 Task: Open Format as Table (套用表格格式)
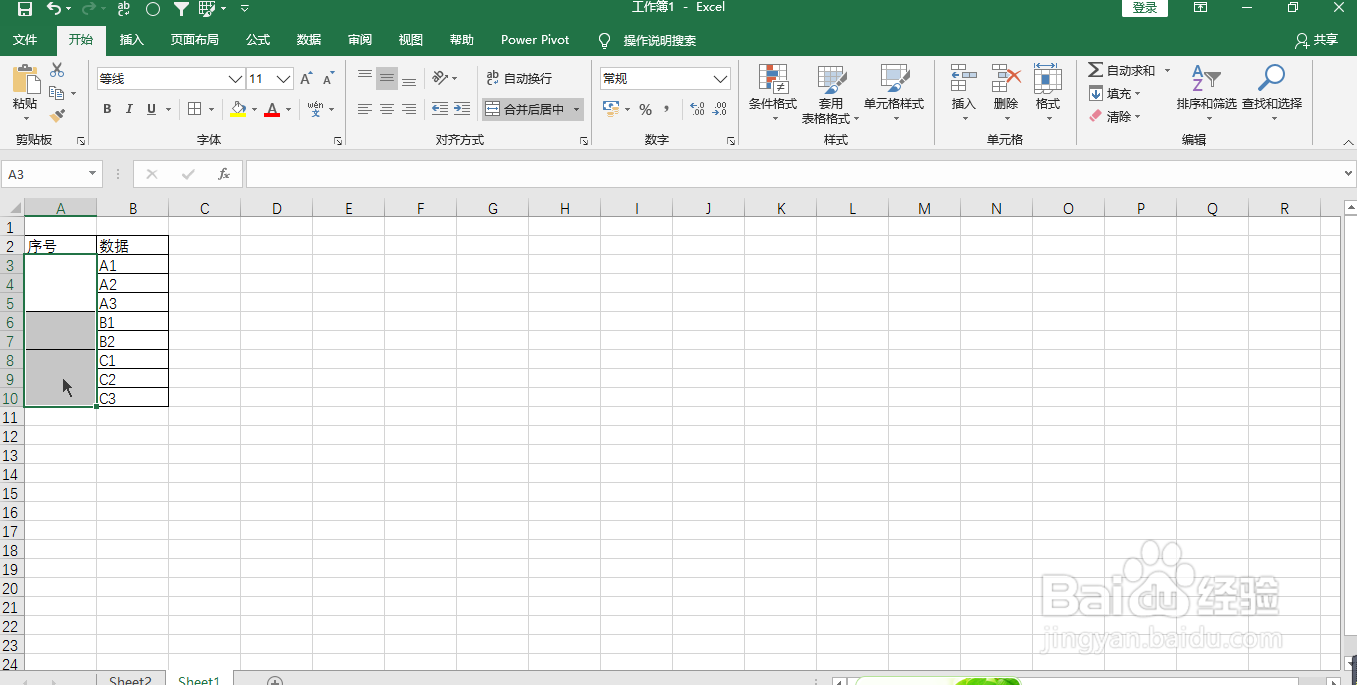[x=831, y=93]
